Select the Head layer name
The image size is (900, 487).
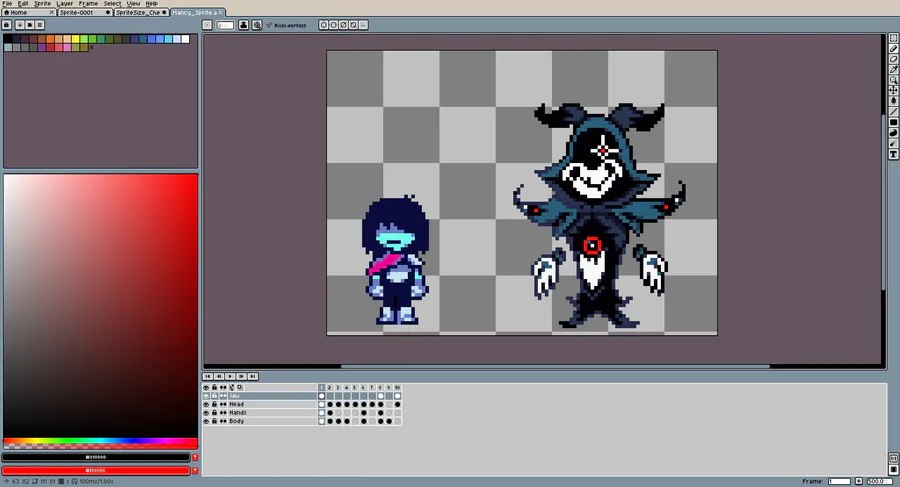tap(236, 404)
